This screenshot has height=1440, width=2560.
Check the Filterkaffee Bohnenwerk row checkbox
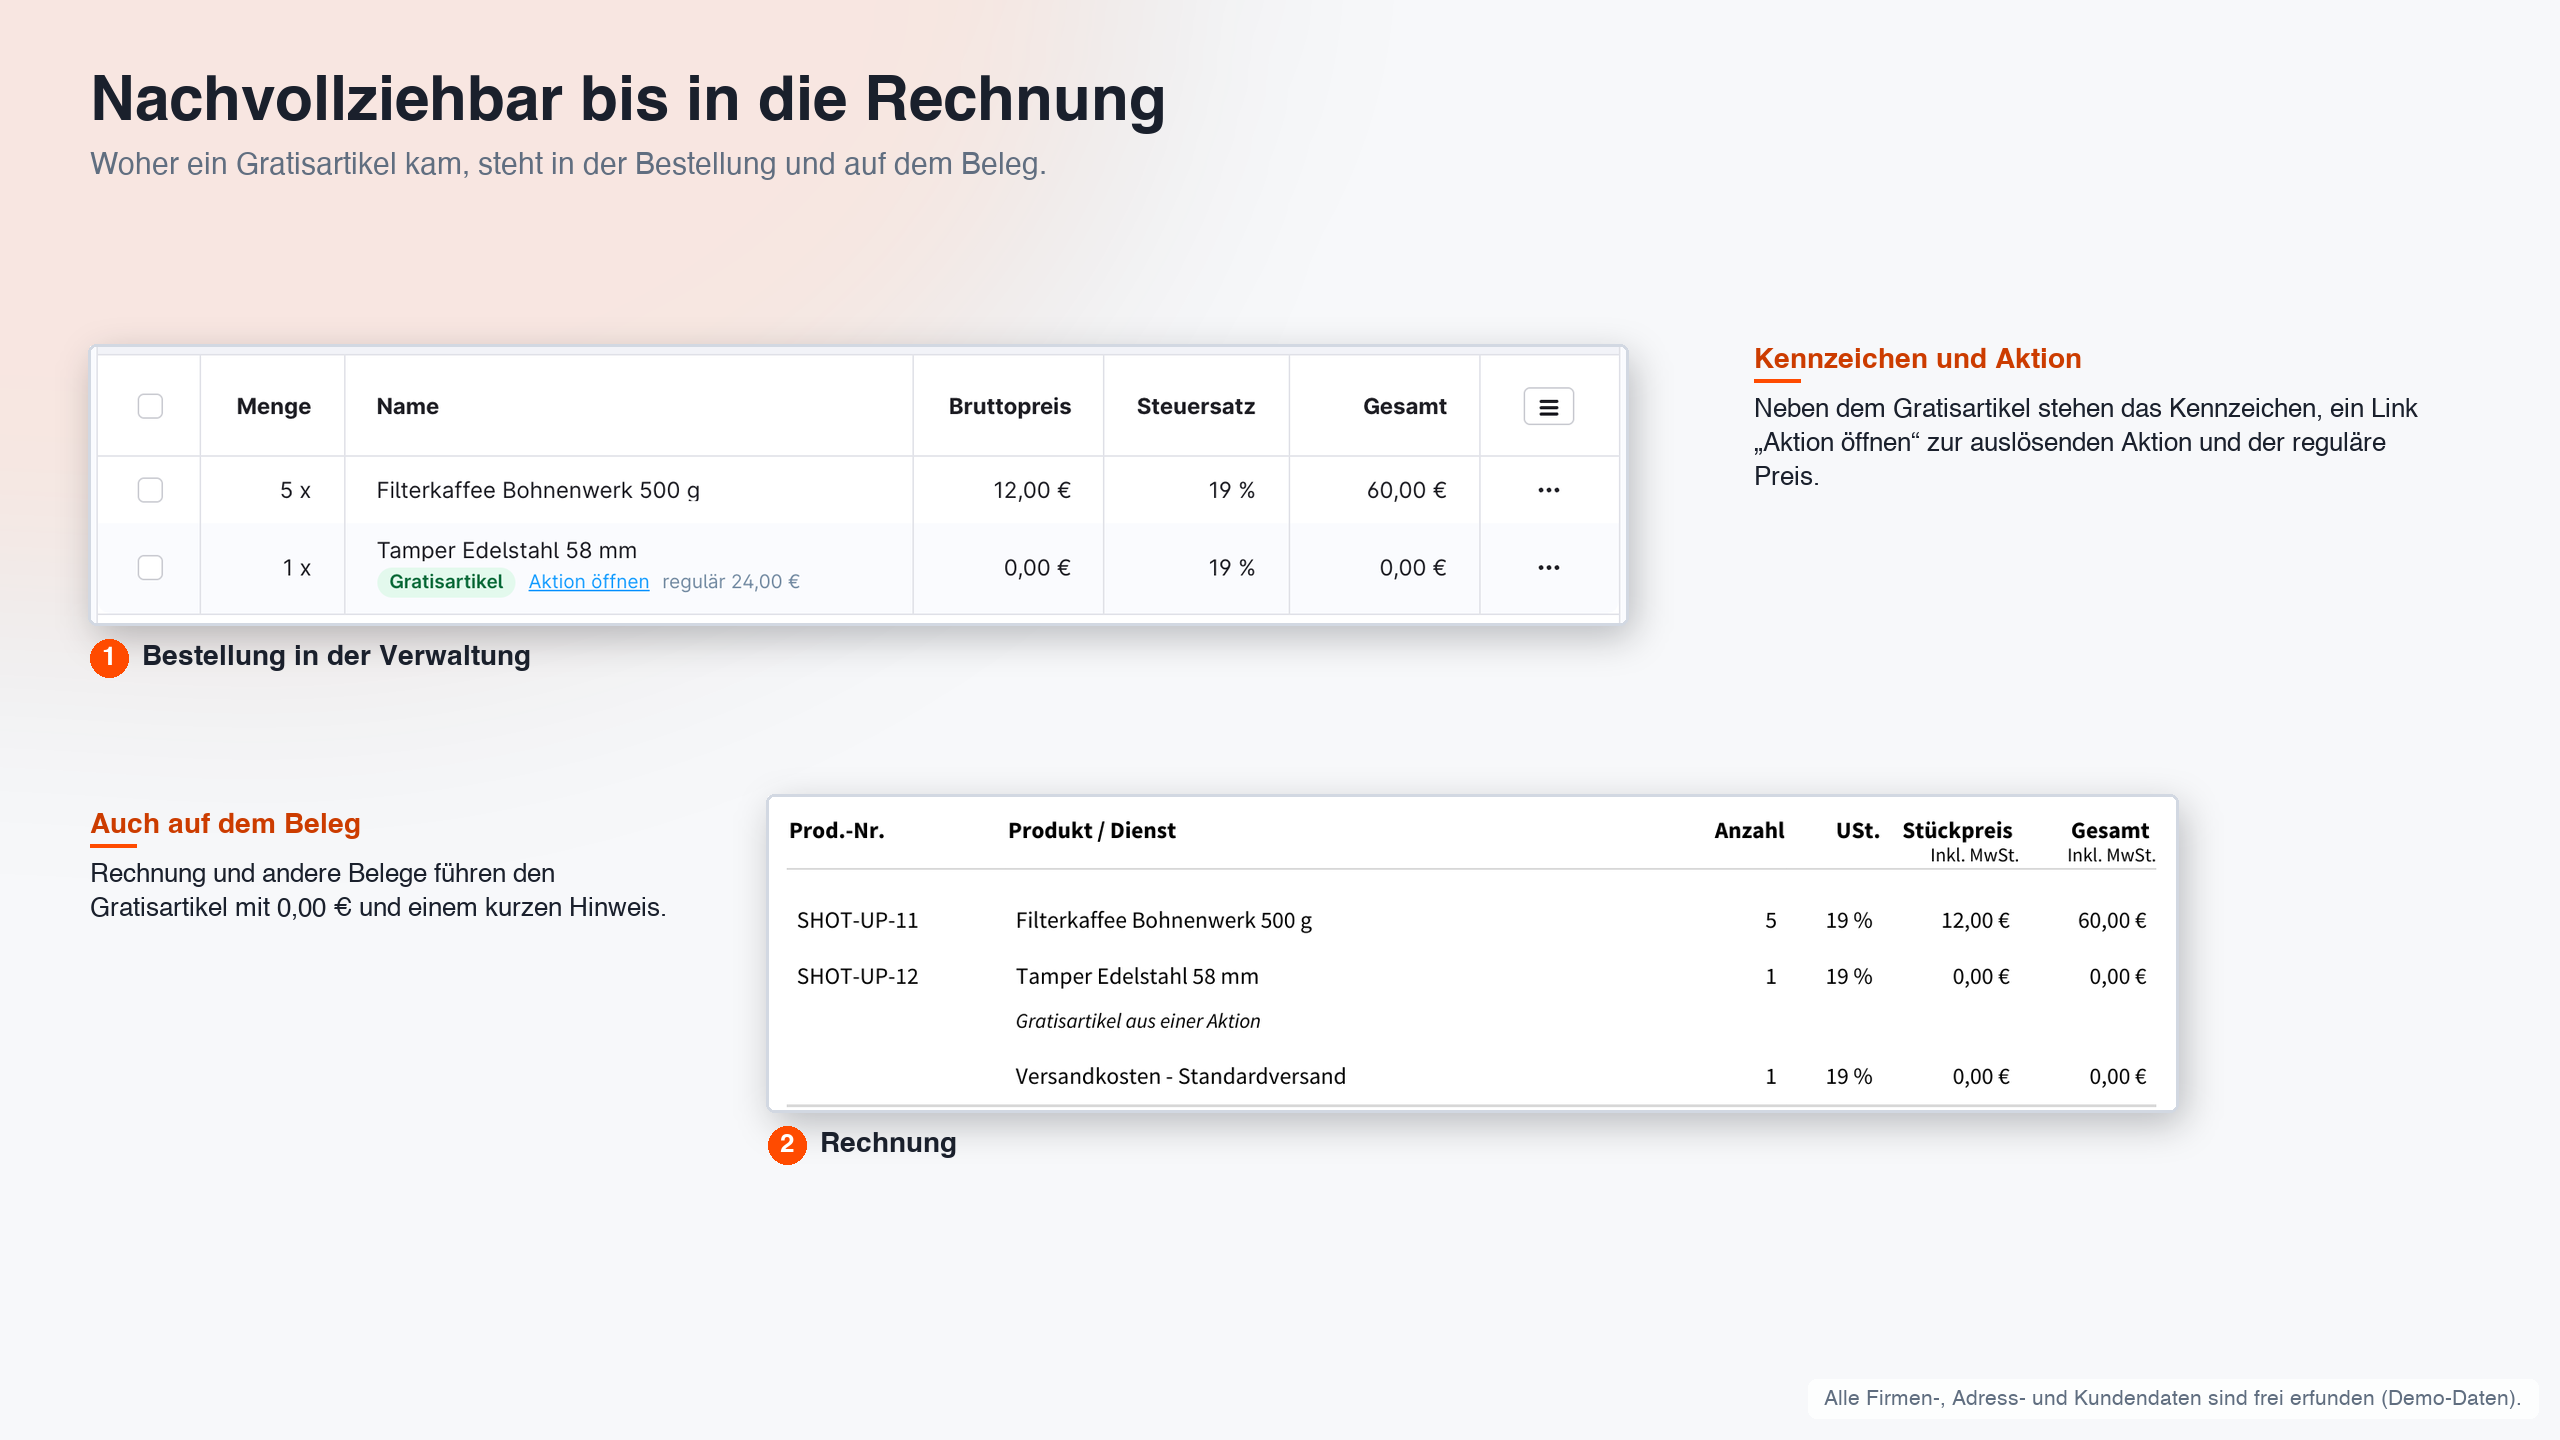tap(150, 490)
